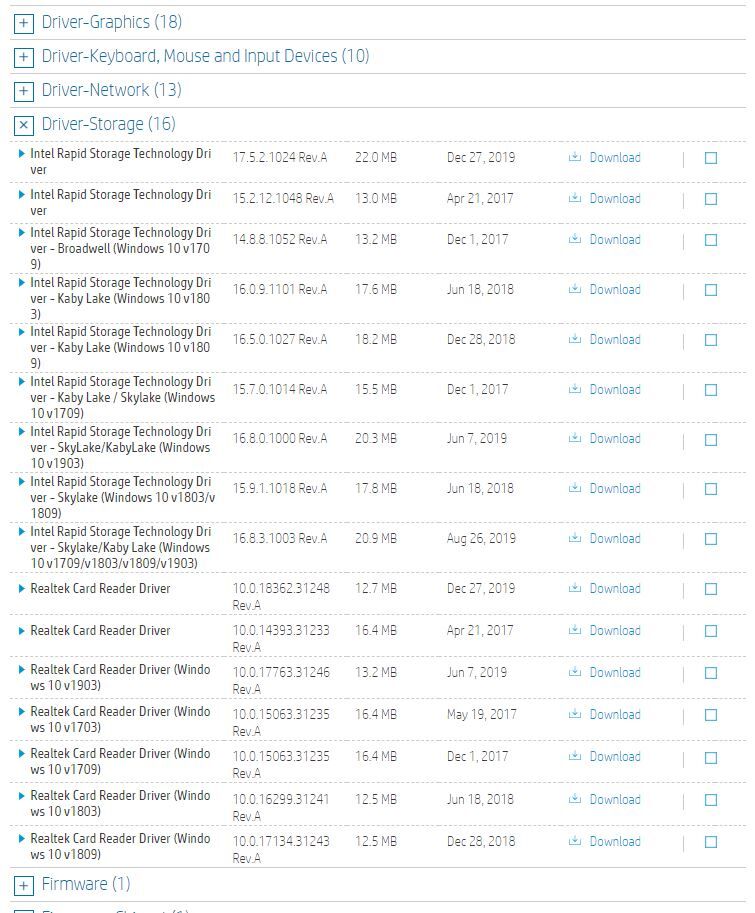Select checkbox for Intel RST 15.9.1.1018 Rev.A
This screenshot has height=913, width=755.
click(711, 489)
